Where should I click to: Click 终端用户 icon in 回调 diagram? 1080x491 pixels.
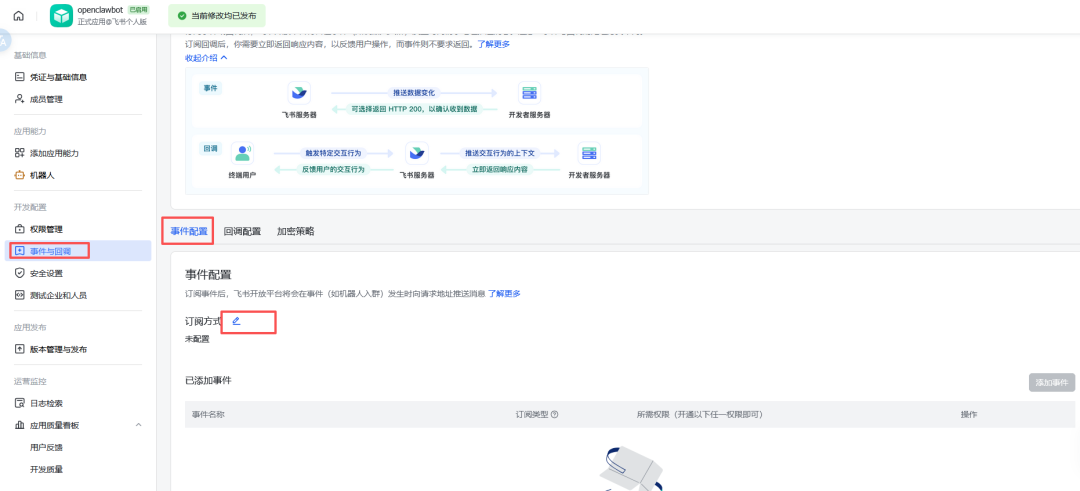[242, 153]
